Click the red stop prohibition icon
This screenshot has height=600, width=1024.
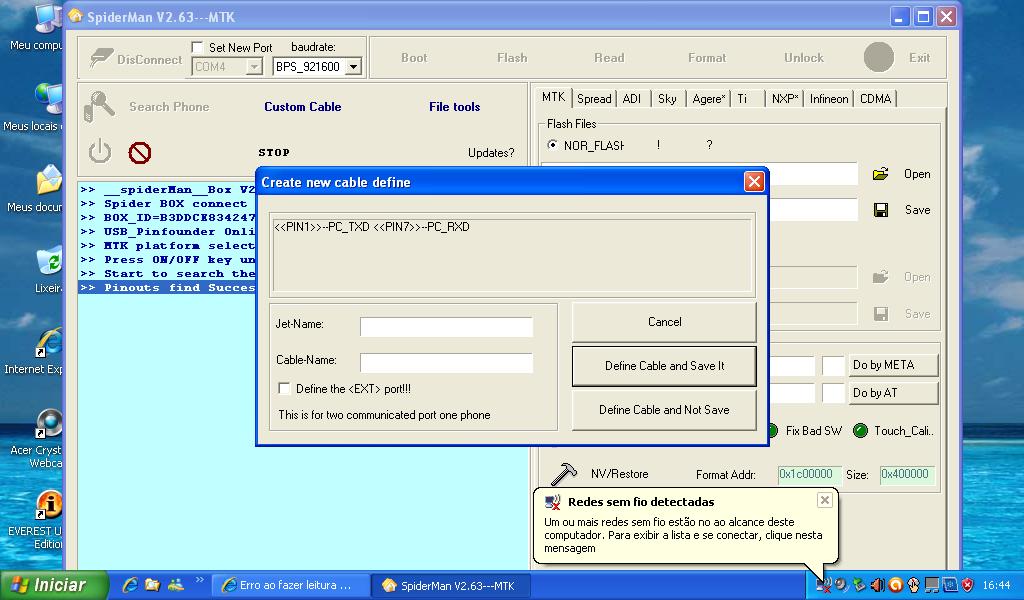pyautogui.click(x=140, y=153)
